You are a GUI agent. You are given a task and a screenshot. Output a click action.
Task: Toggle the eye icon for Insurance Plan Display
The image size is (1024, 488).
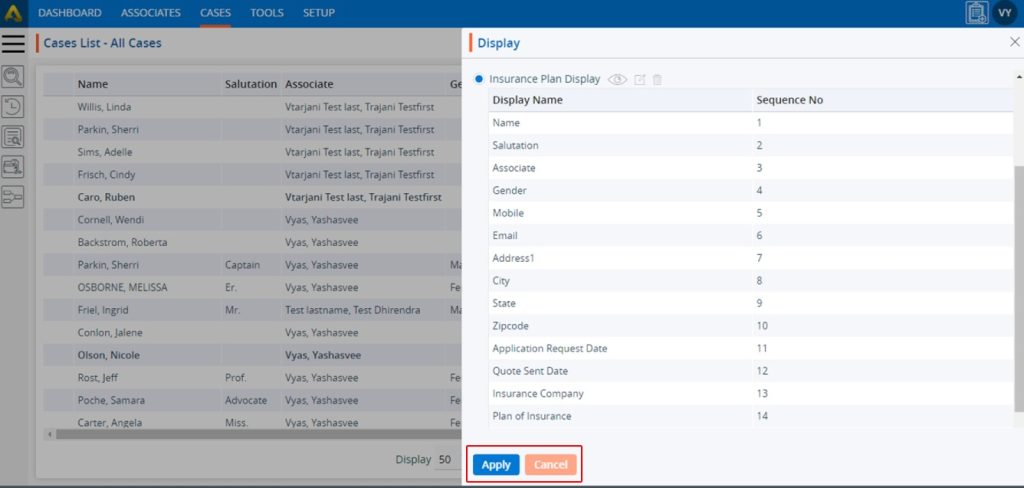(618, 79)
